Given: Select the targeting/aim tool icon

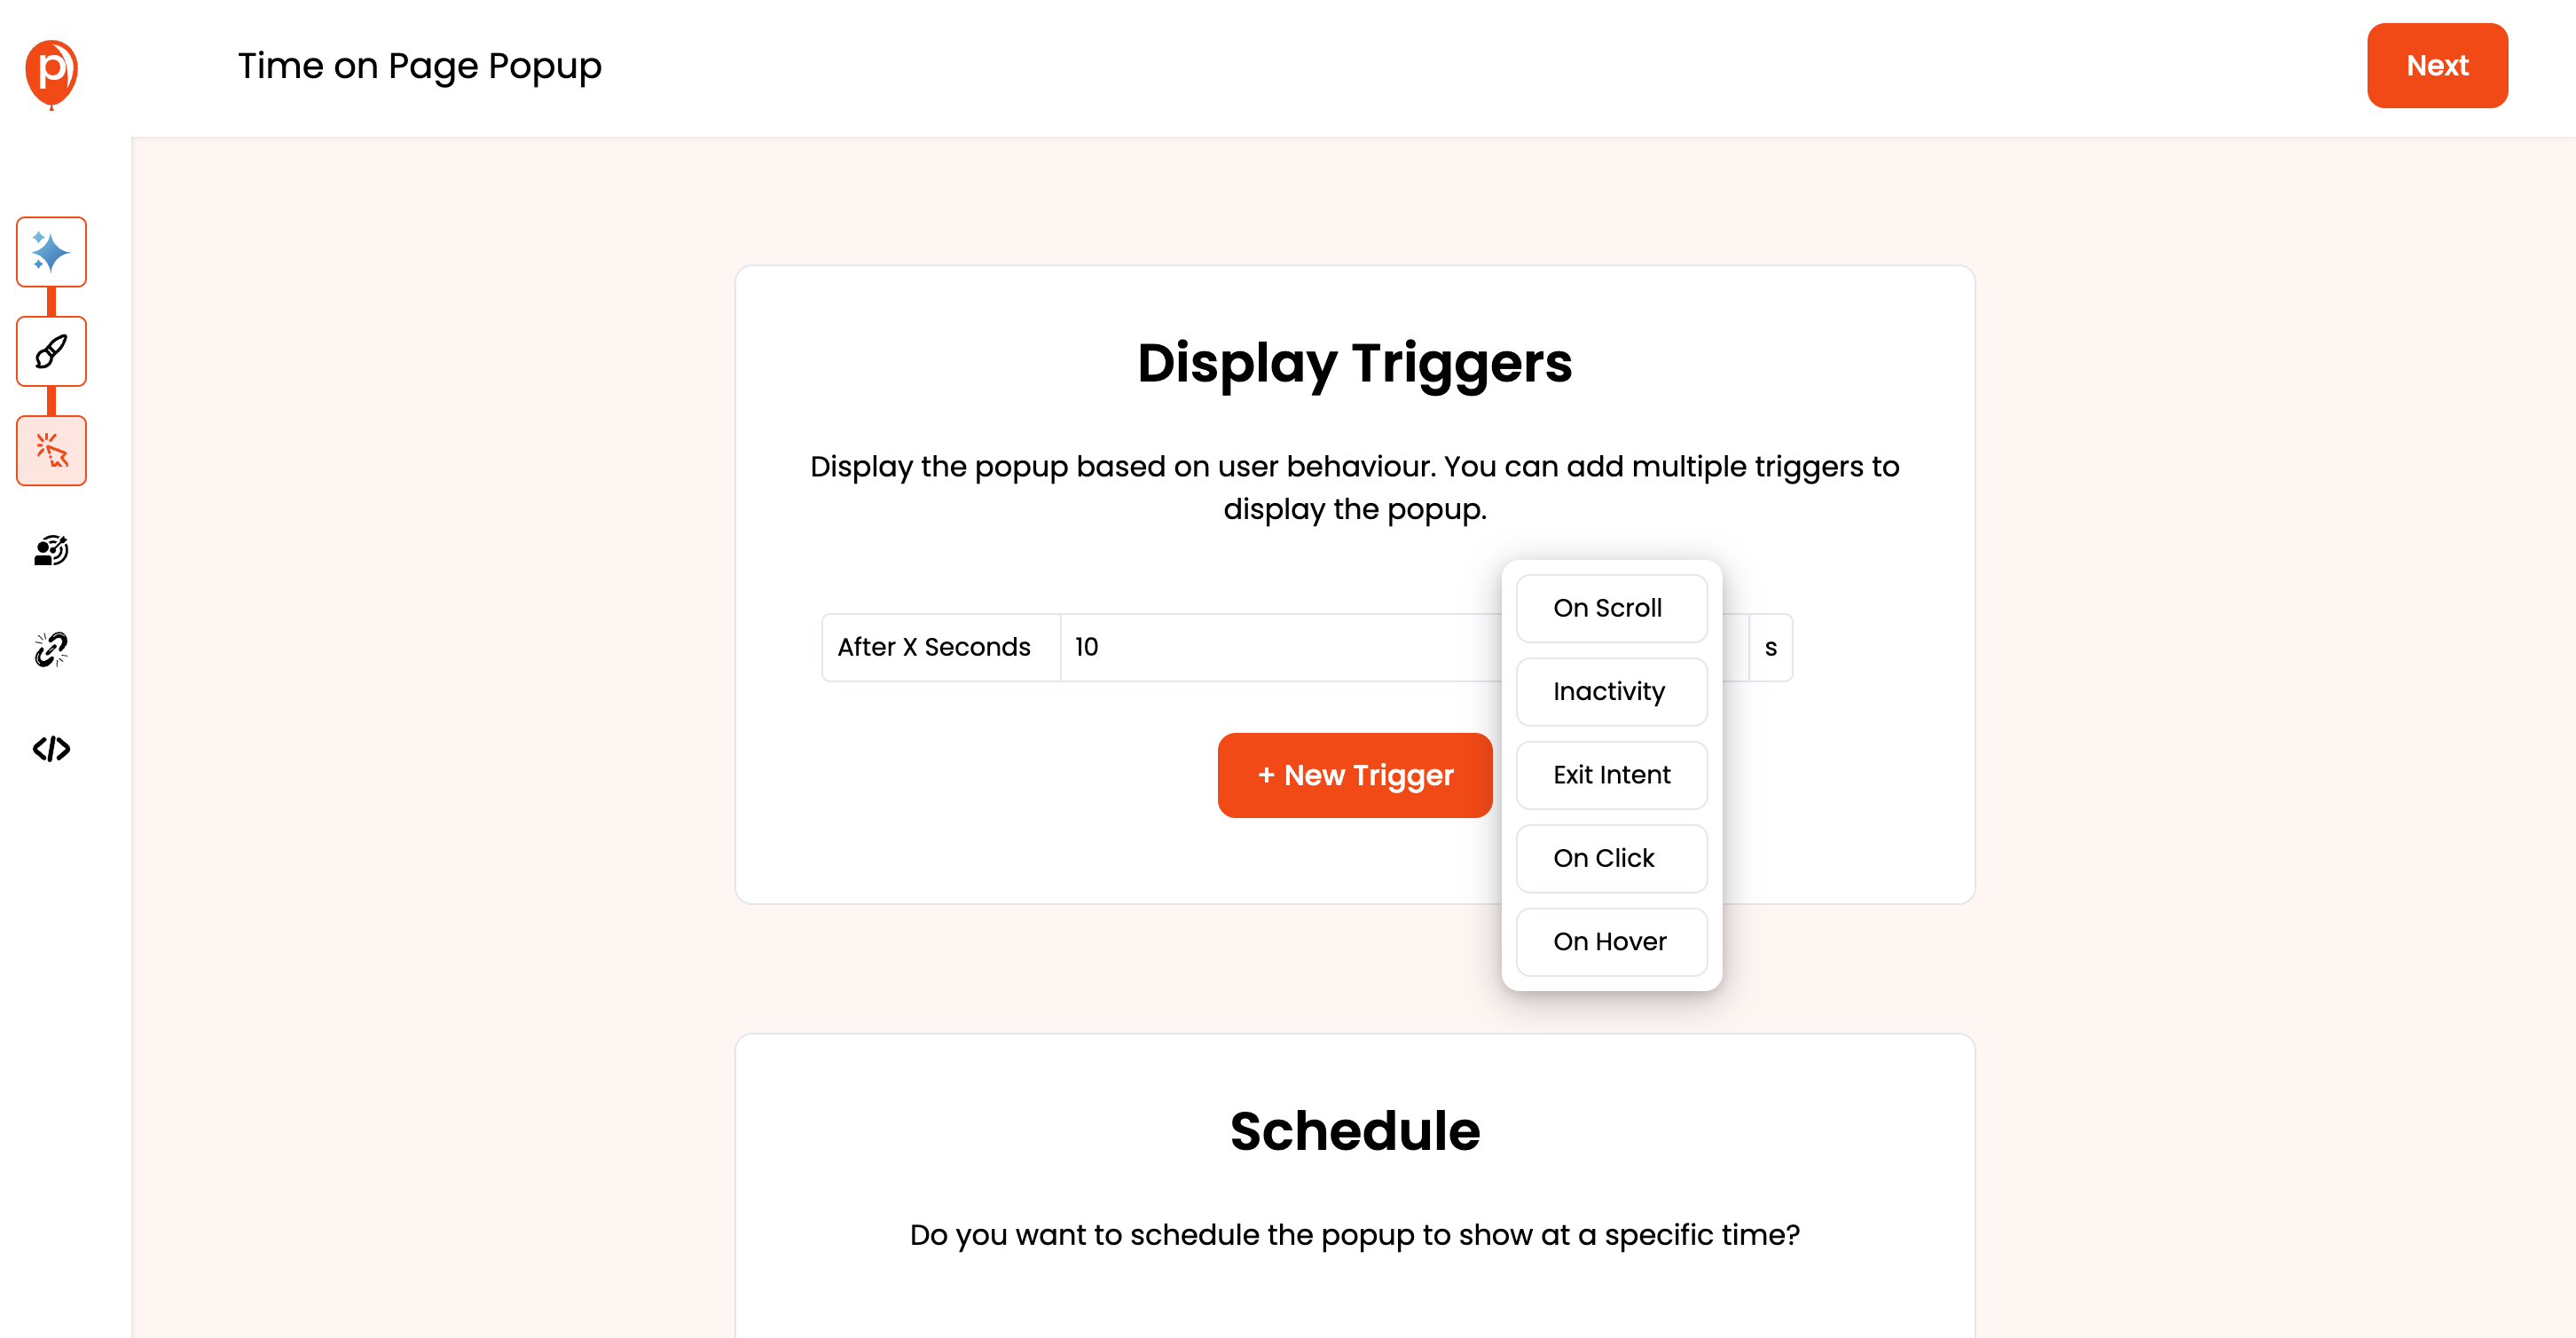Looking at the screenshot, I should (51, 549).
